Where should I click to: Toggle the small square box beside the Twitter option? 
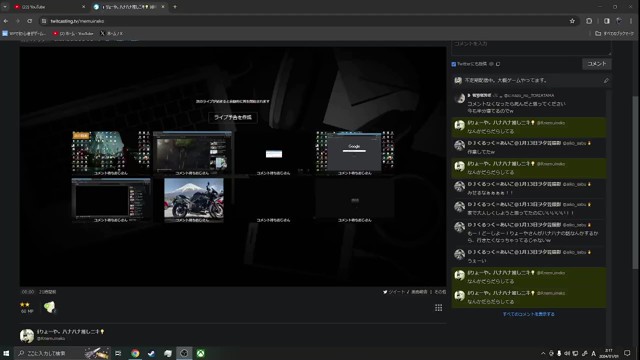click(x=498, y=64)
